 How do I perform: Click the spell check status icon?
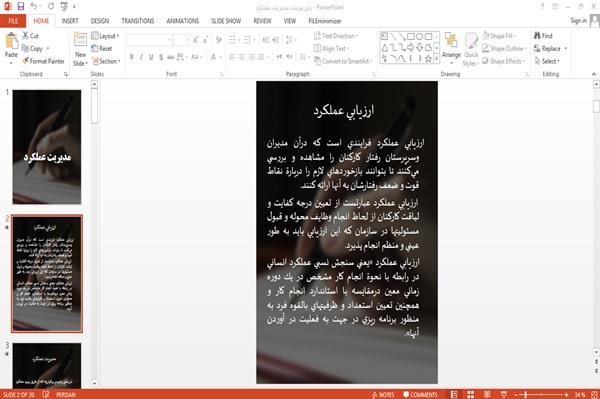[x=46, y=395]
